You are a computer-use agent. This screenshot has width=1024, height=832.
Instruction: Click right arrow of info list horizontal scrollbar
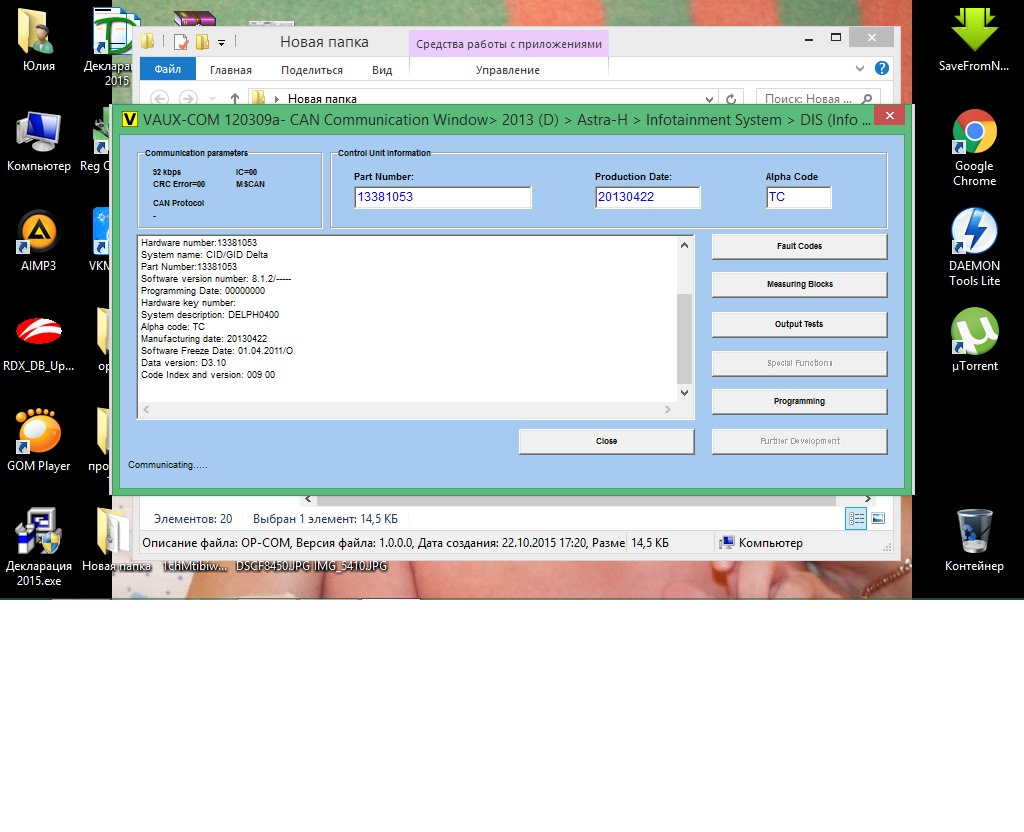point(667,409)
